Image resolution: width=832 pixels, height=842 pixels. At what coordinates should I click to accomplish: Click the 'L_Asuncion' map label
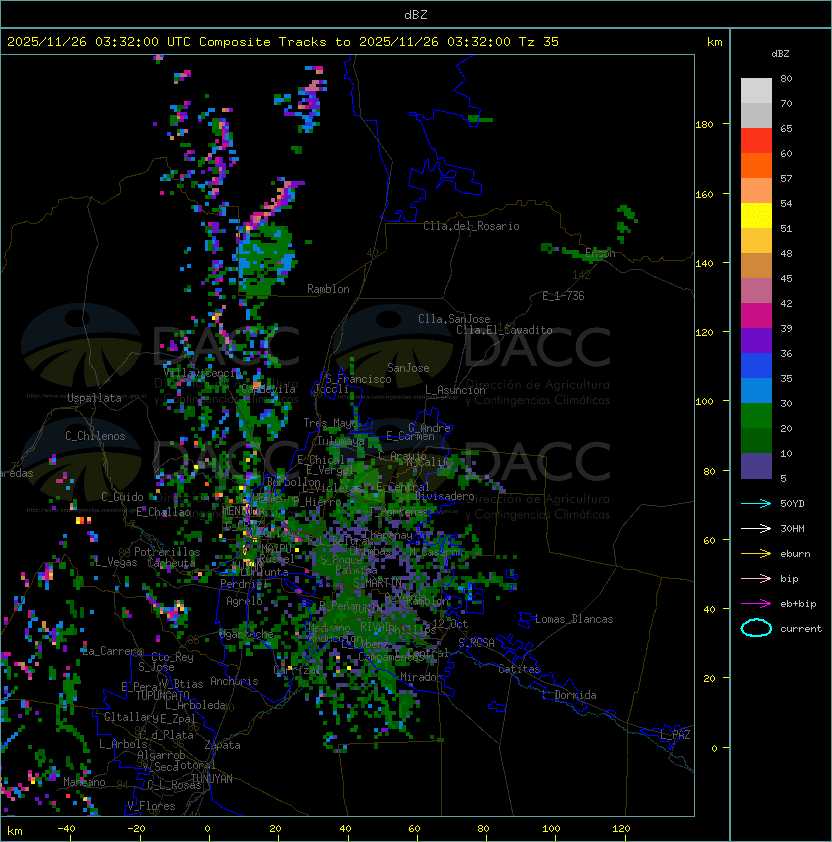point(455,390)
